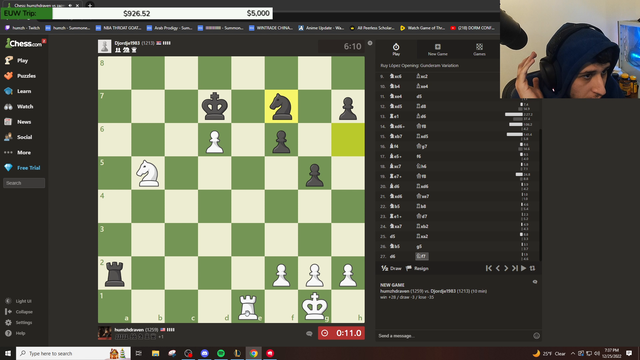
Task: Step forward one move
Action: 506,268
